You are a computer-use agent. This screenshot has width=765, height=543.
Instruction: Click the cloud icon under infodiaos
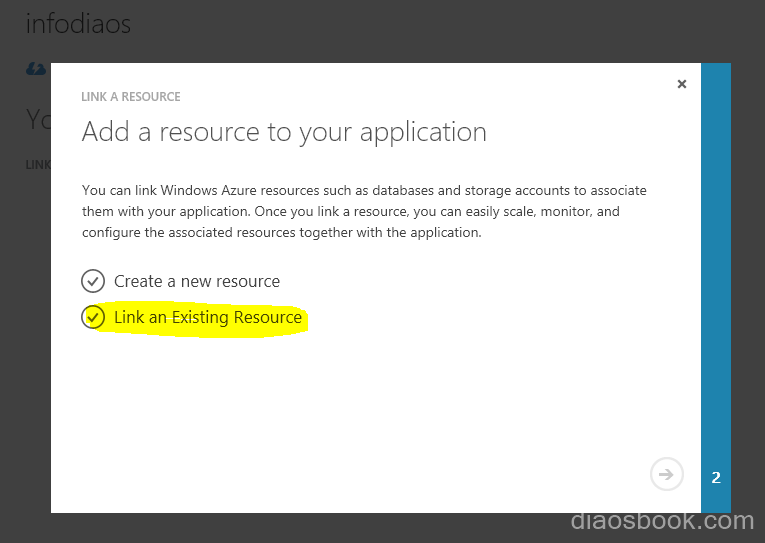pyautogui.click(x=35, y=68)
